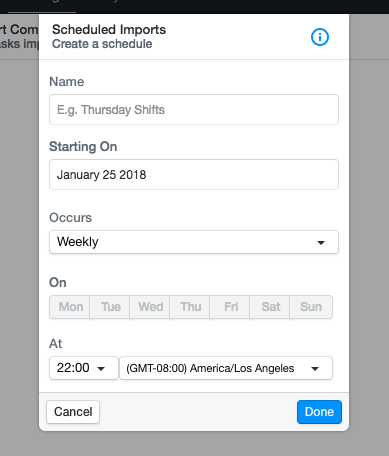Screen dimensions: 389x456
Task: Enable Fri in the day selector
Action: [x=230, y=307]
